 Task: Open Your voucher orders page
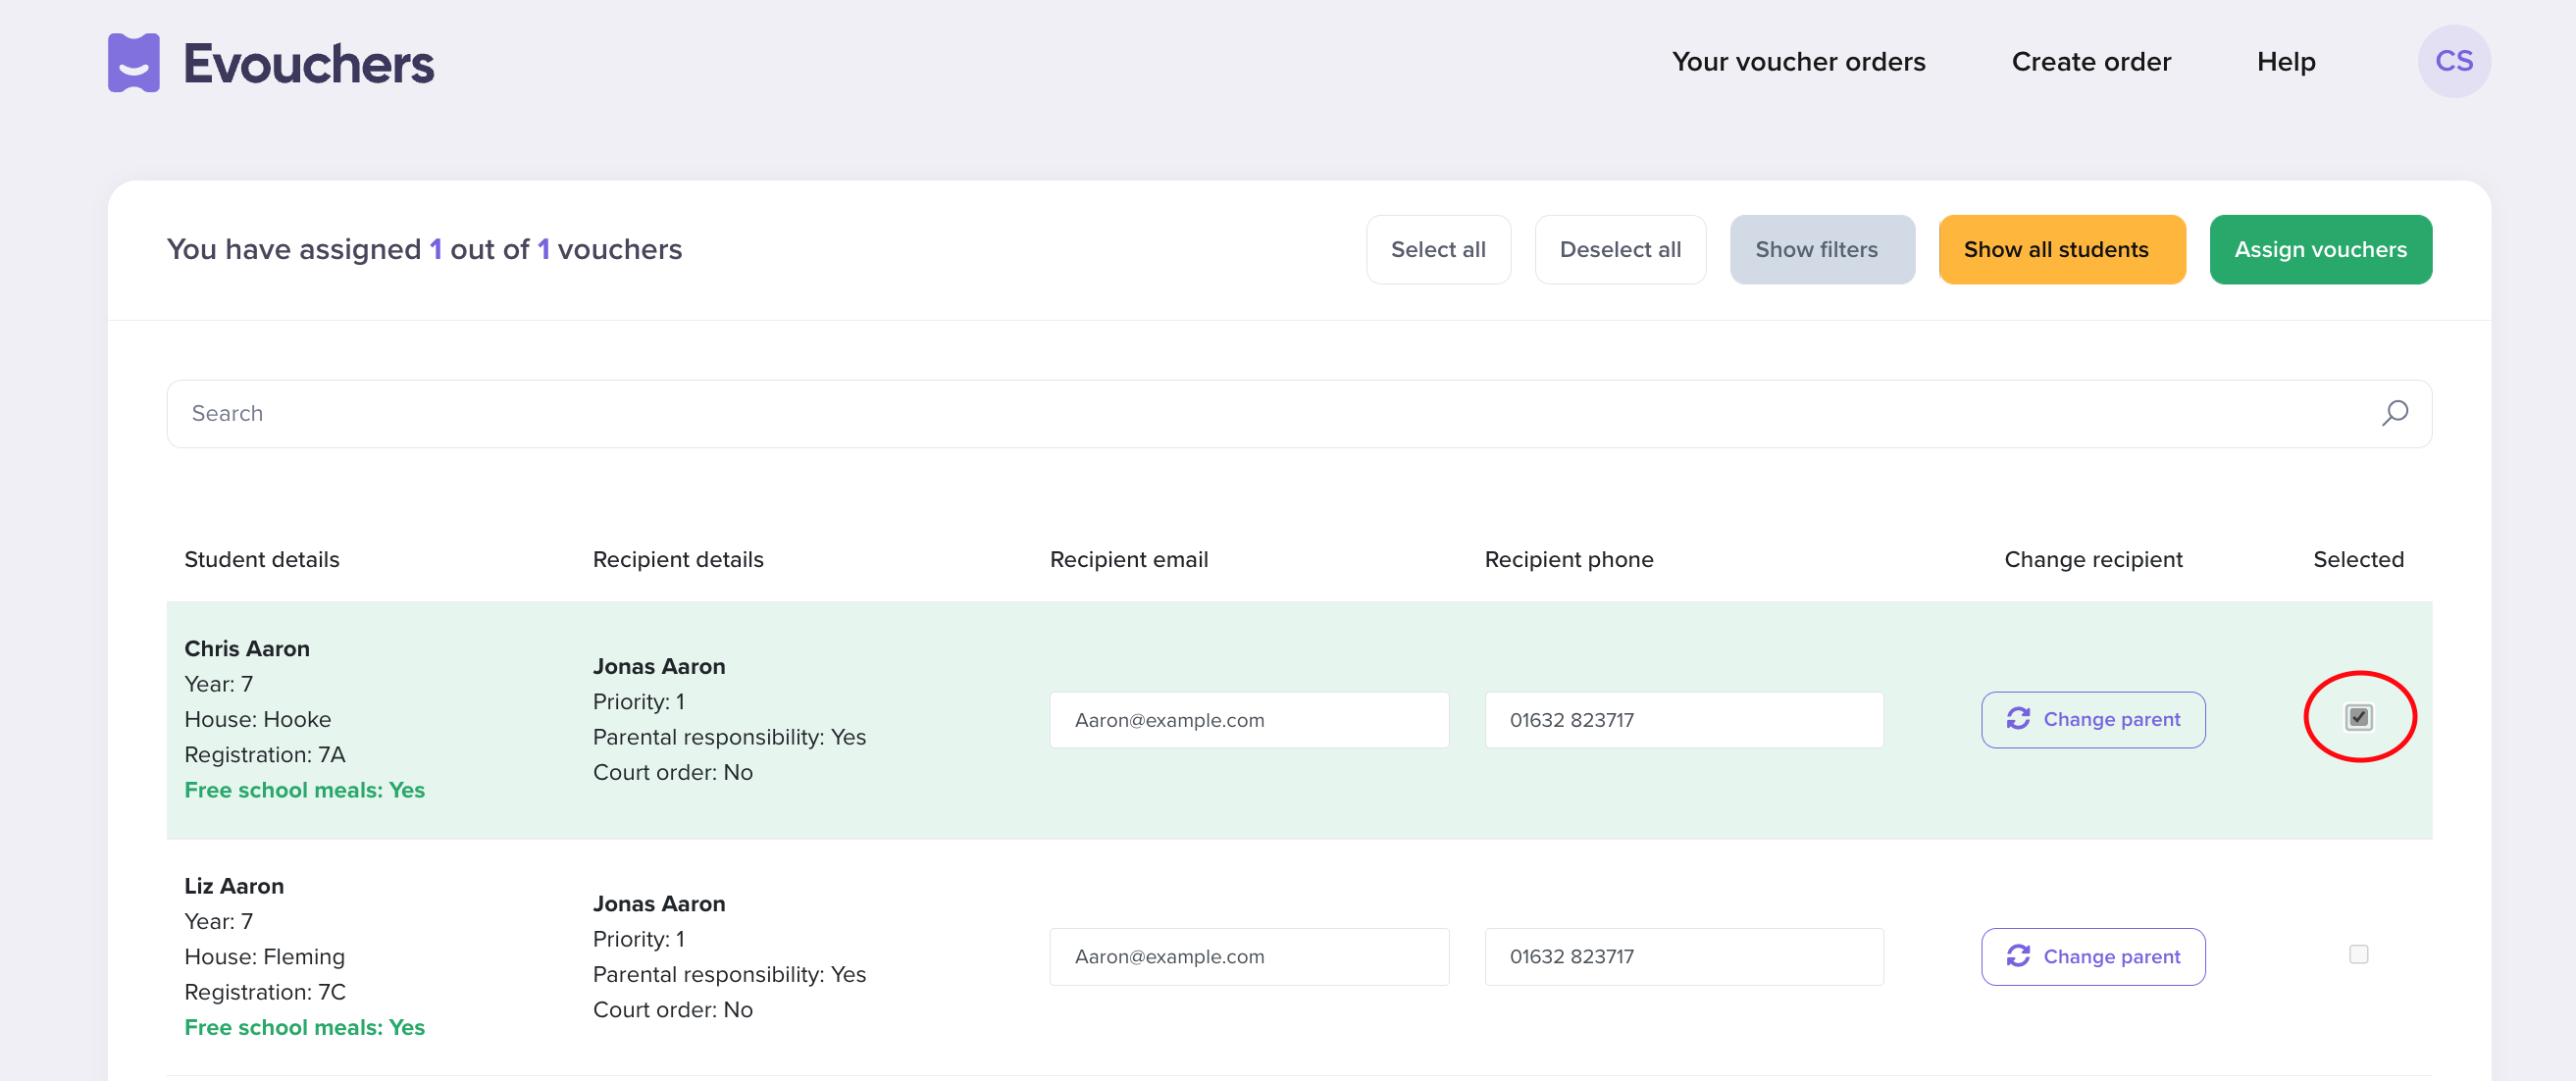pyautogui.click(x=1798, y=61)
